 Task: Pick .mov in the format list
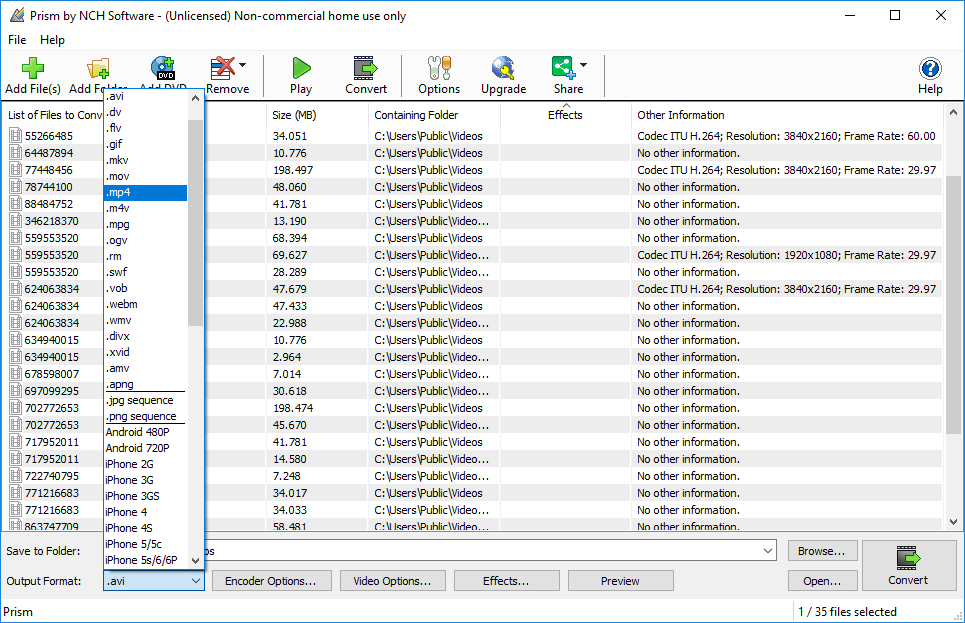point(145,176)
